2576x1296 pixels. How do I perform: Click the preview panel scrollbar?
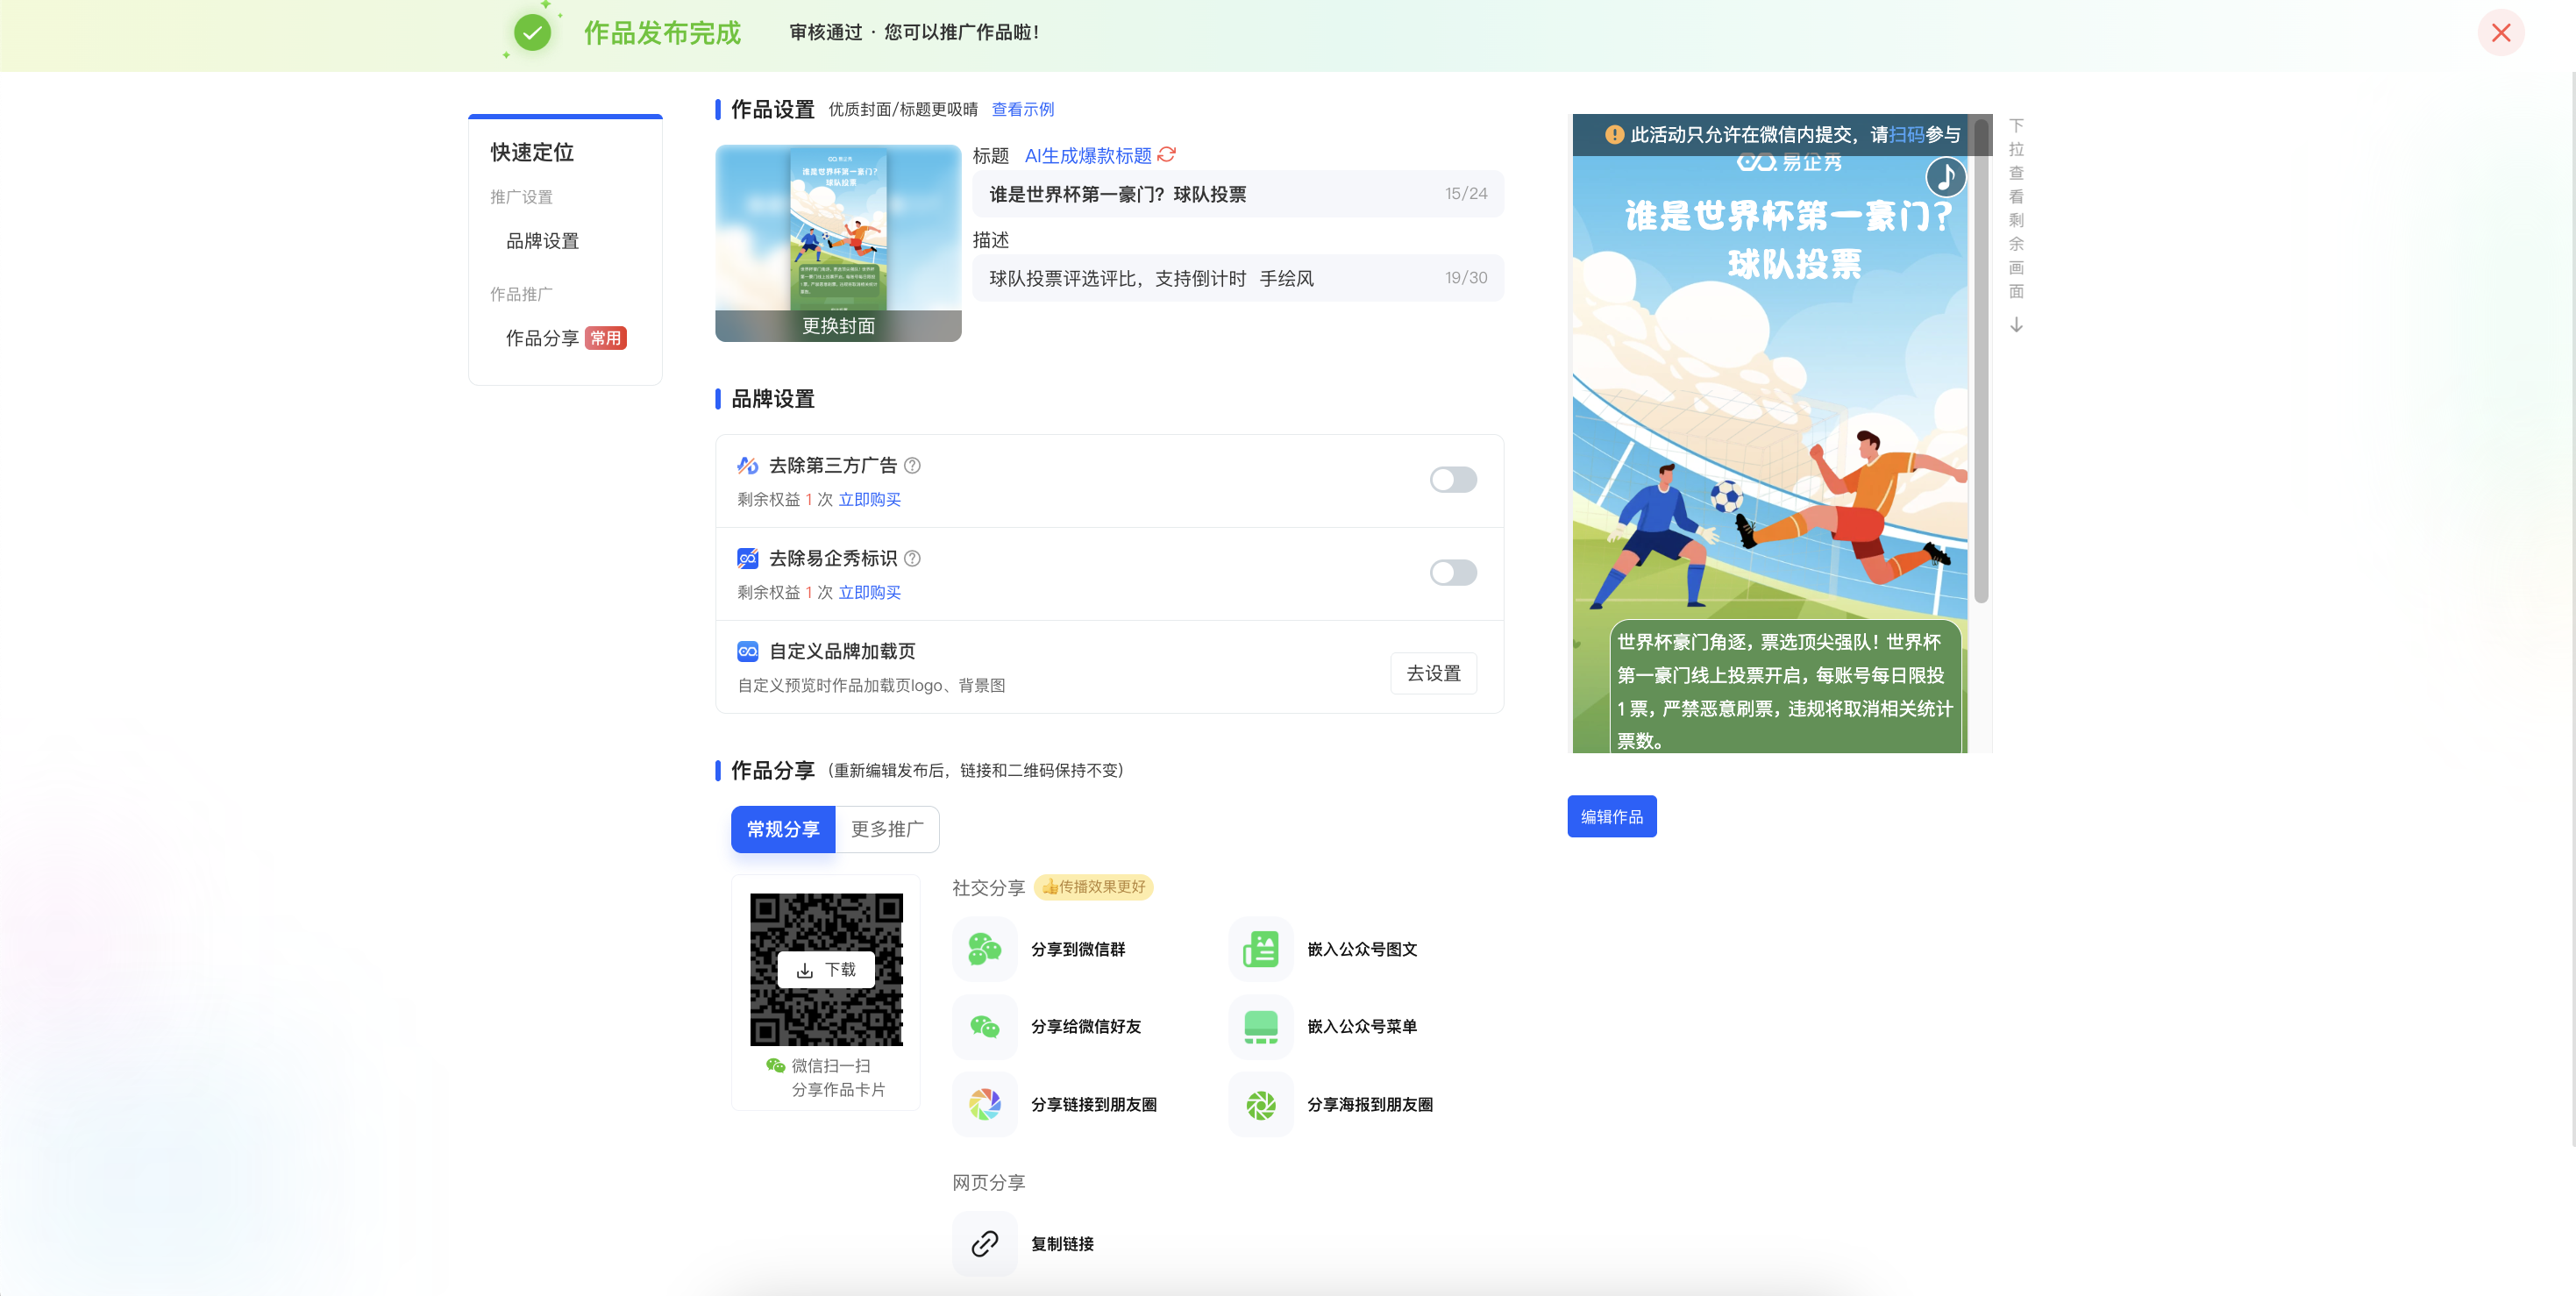pyautogui.click(x=1980, y=360)
